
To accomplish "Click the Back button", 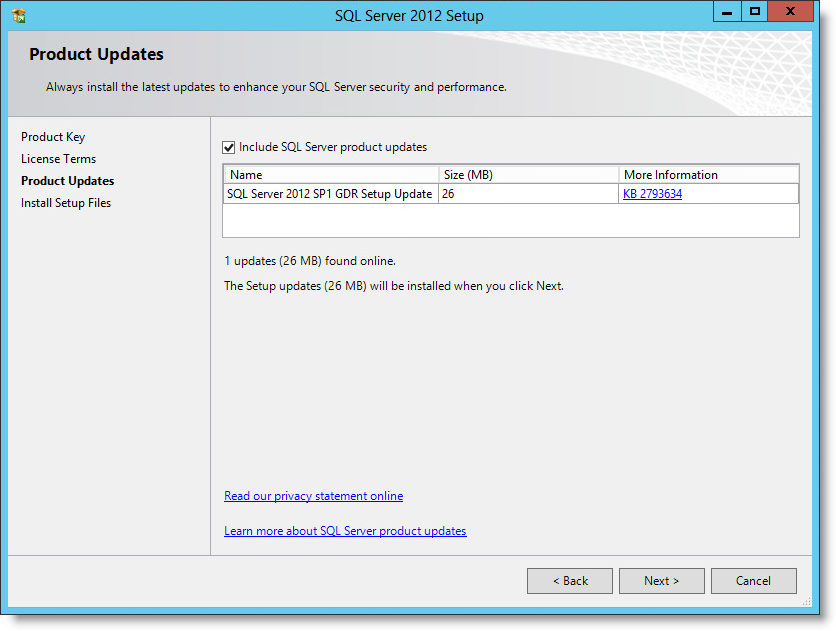I will 570,581.
